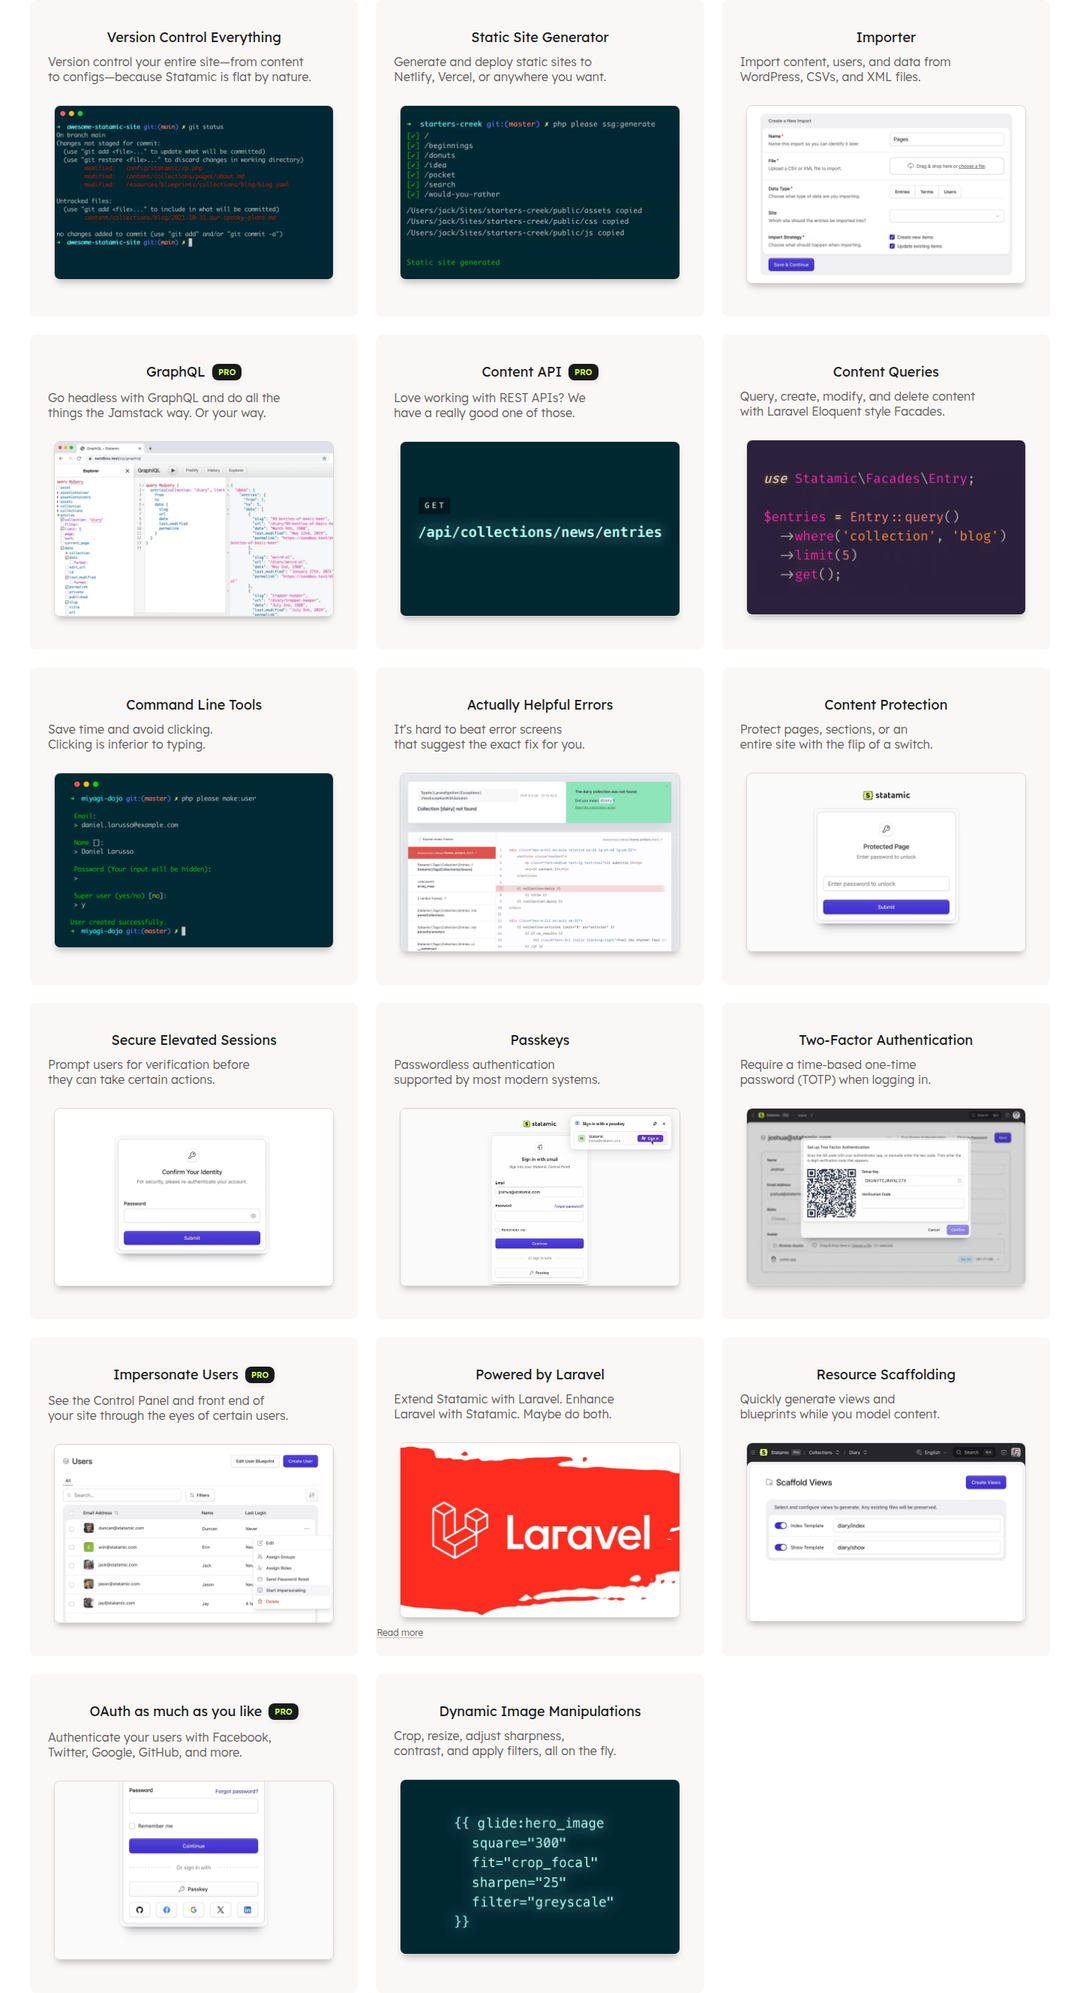Open the Site dropdown in the import form

(946, 216)
